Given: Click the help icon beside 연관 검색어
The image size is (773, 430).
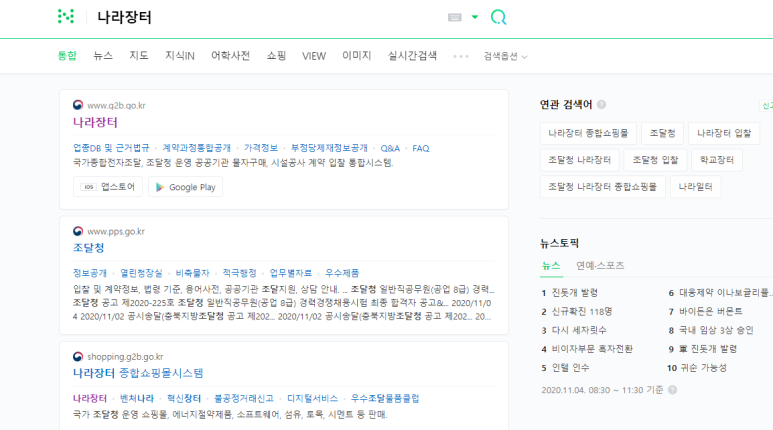Looking at the screenshot, I should pos(601,105).
